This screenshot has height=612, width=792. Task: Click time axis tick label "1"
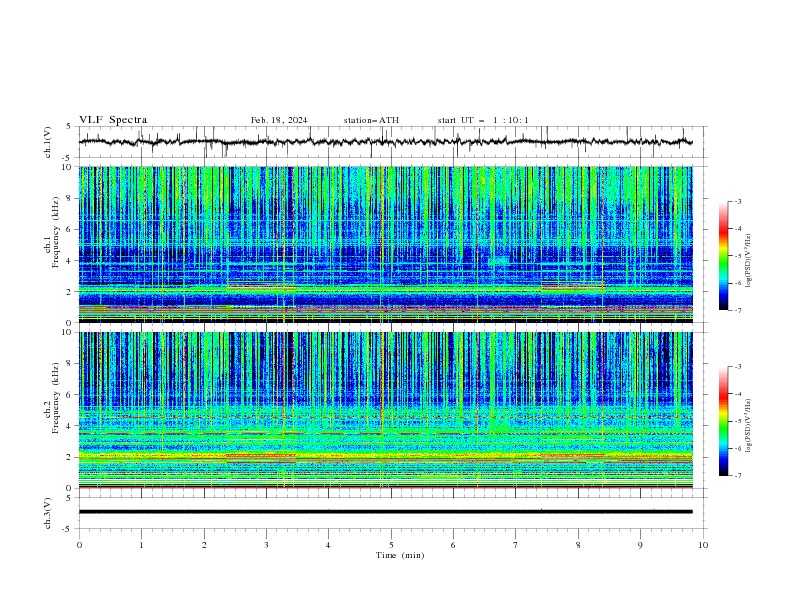(141, 545)
